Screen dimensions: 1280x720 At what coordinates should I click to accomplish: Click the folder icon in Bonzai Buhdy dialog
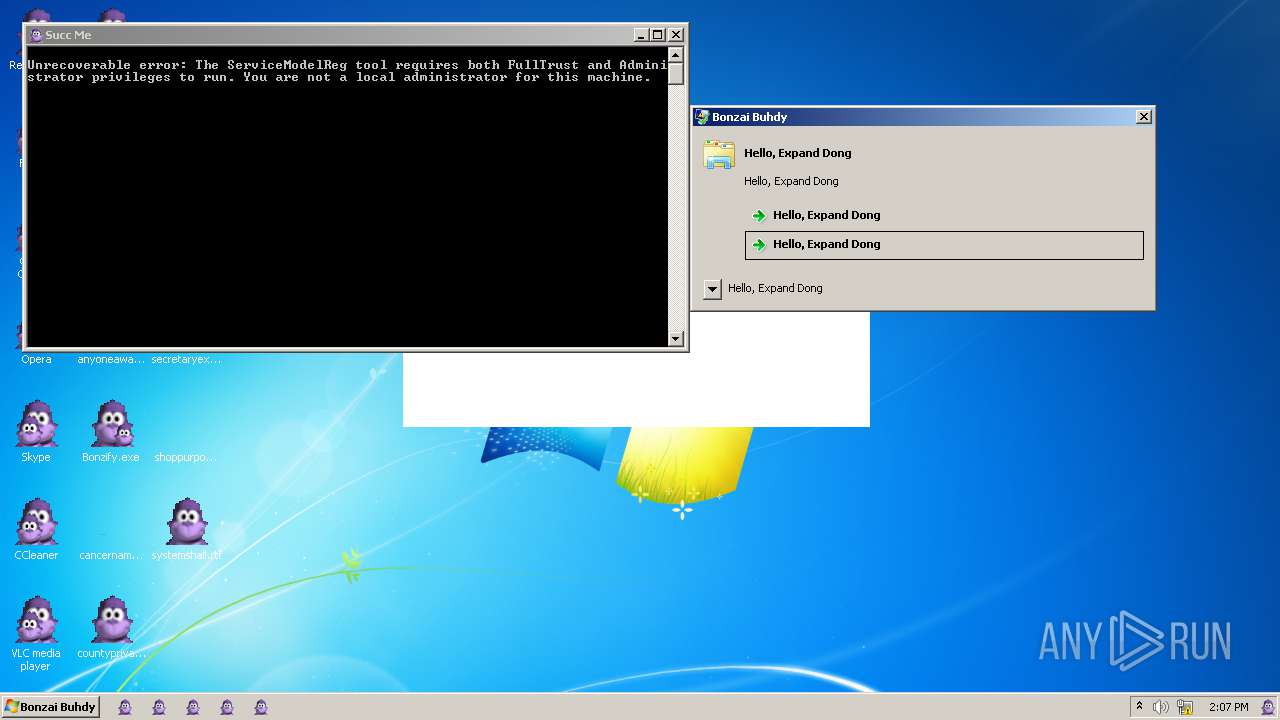click(x=719, y=154)
